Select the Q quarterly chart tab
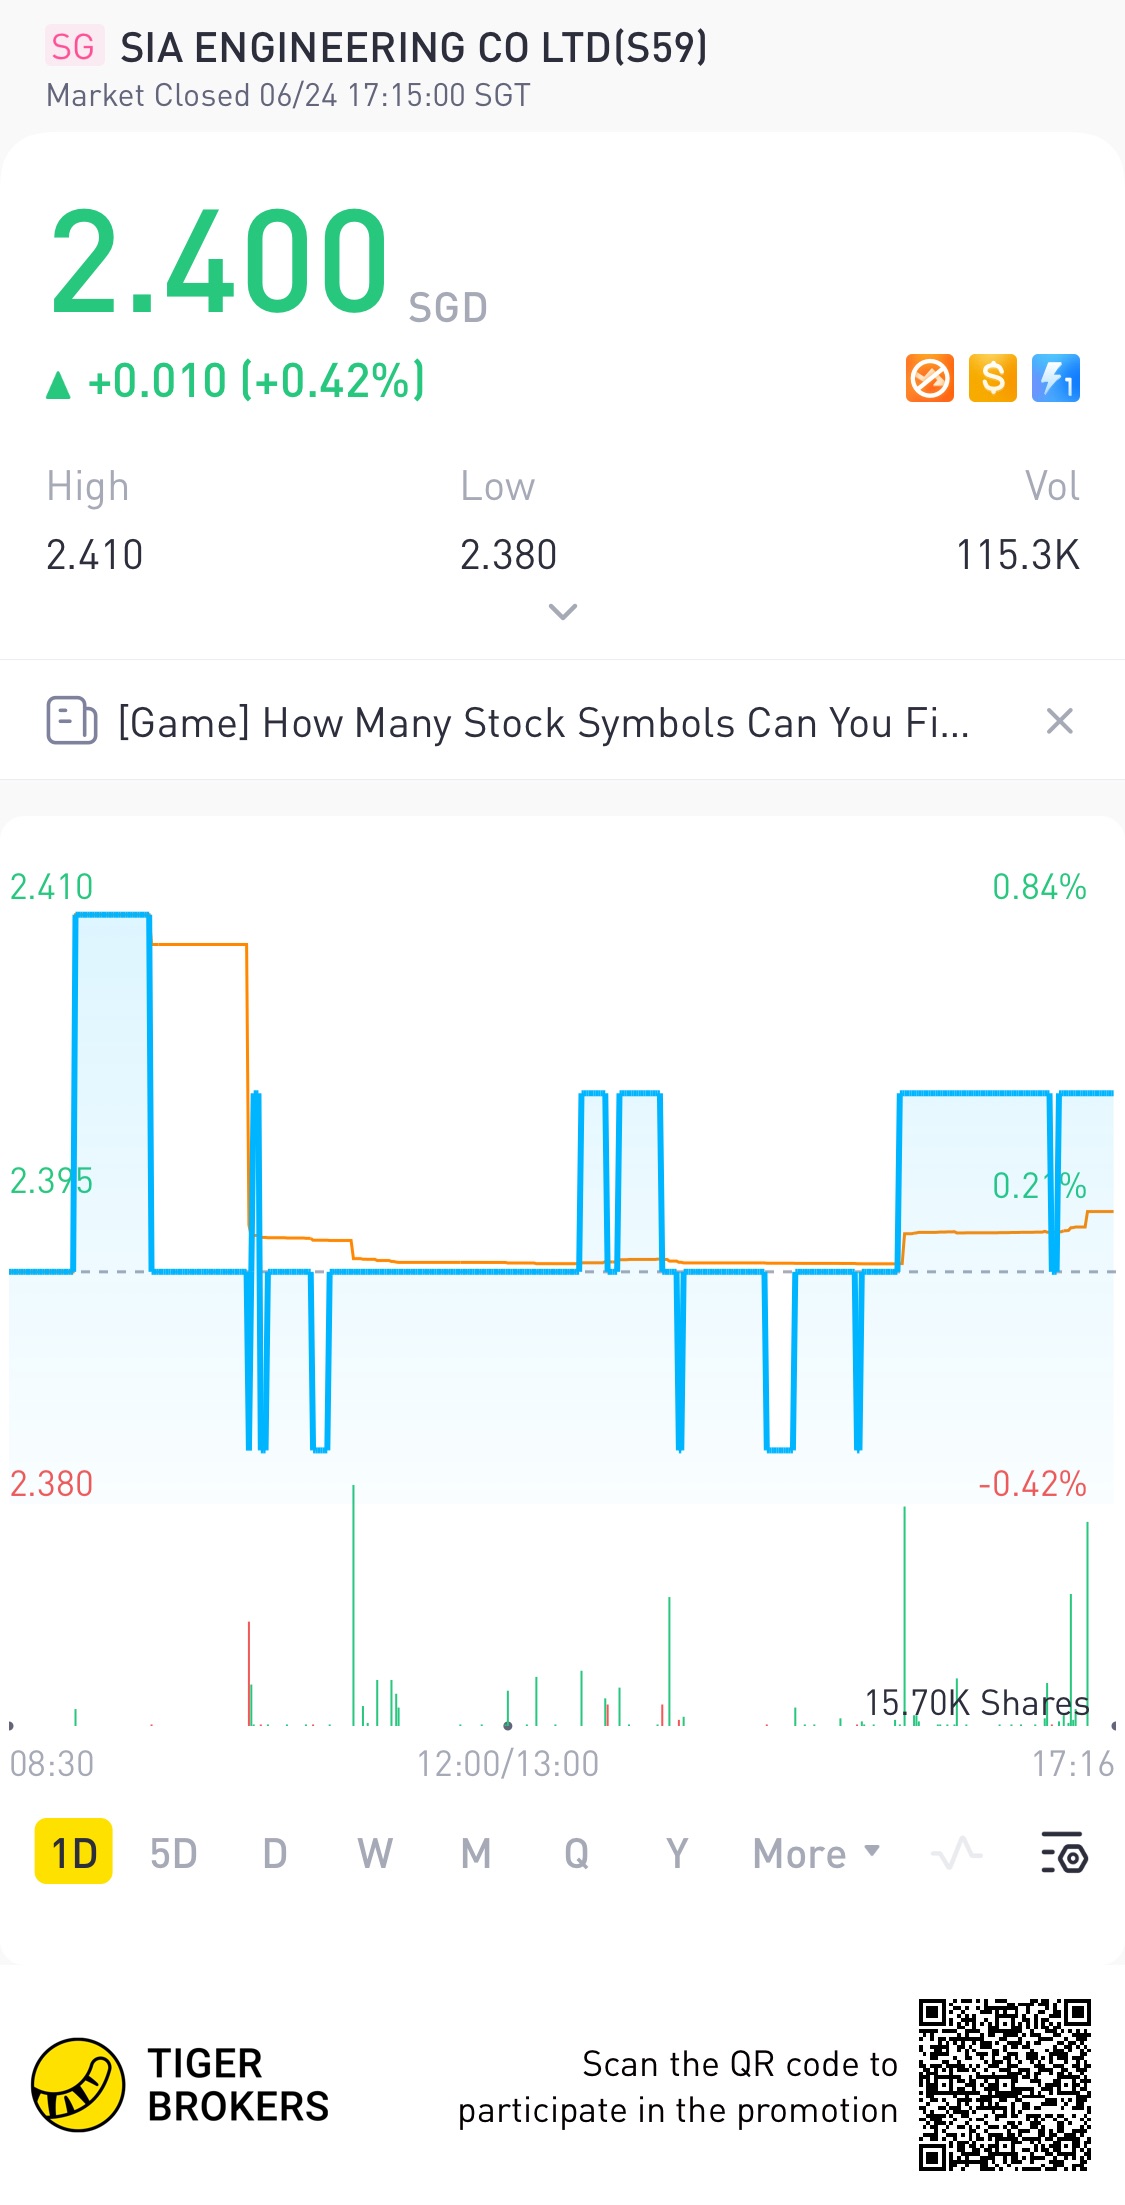 576,1853
